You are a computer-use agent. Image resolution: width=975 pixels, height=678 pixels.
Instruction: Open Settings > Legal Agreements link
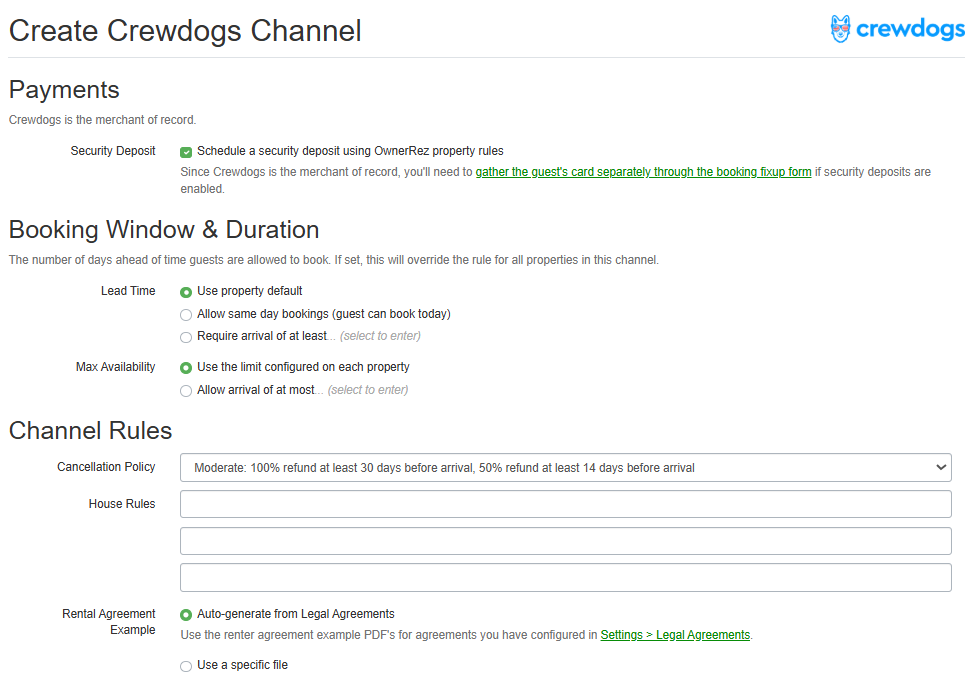pos(675,634)
